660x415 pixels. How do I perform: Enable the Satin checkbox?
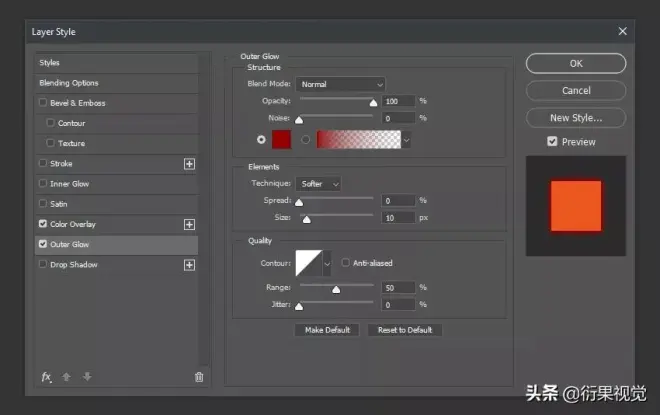coord(43,203)
